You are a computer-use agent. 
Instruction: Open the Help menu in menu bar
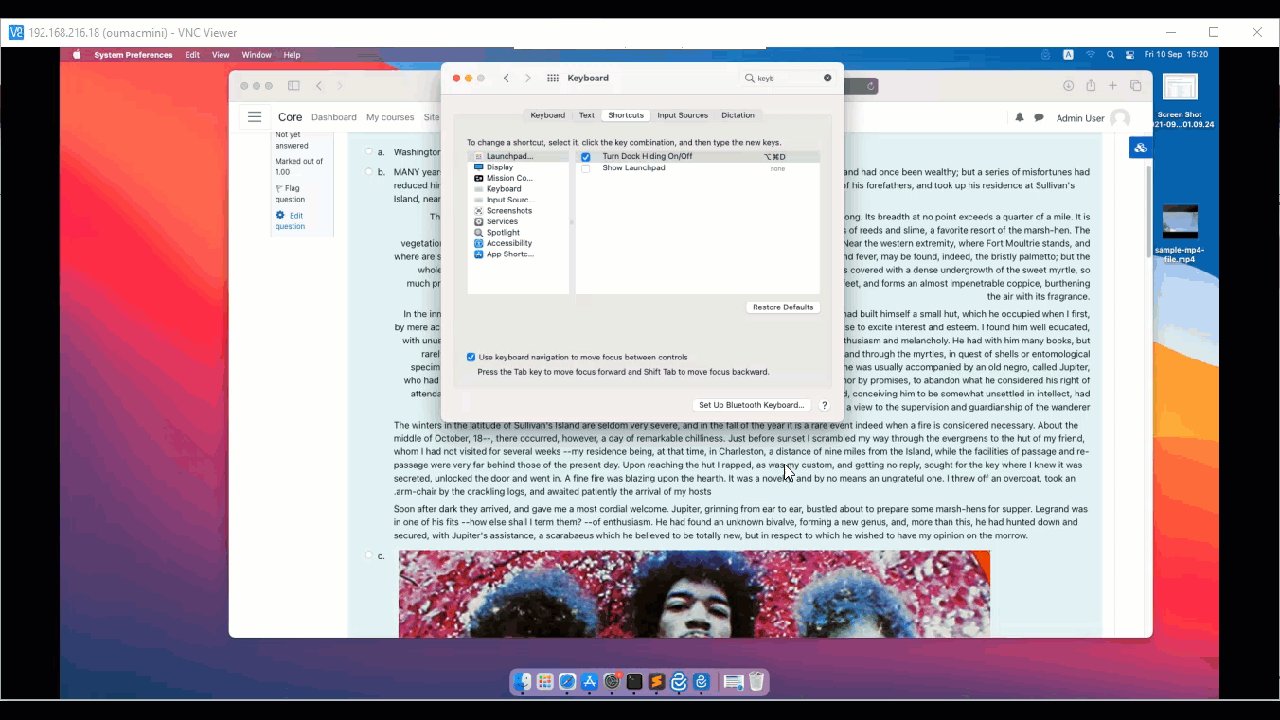point(292,55)
